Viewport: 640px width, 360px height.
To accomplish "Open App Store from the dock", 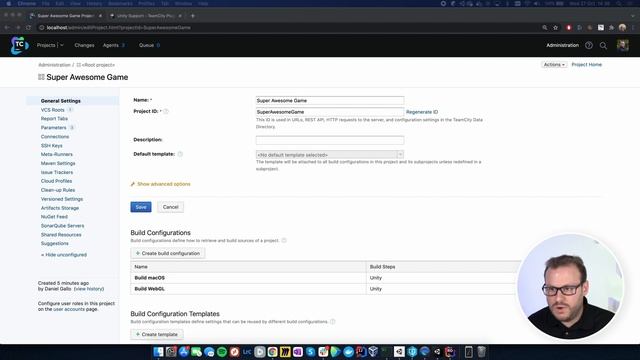I will pyautogui.click(x=183, y=351).
